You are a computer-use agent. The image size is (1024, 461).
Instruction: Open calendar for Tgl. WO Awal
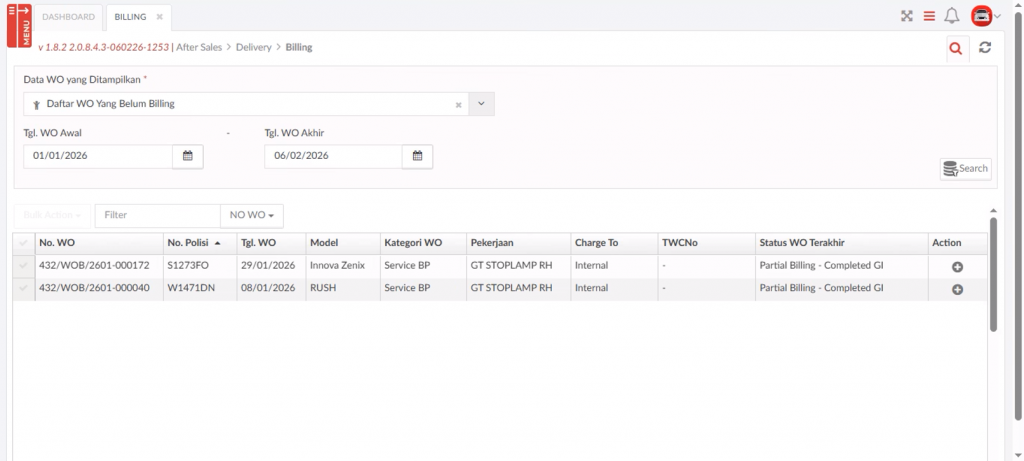click(x=187, y=156)
